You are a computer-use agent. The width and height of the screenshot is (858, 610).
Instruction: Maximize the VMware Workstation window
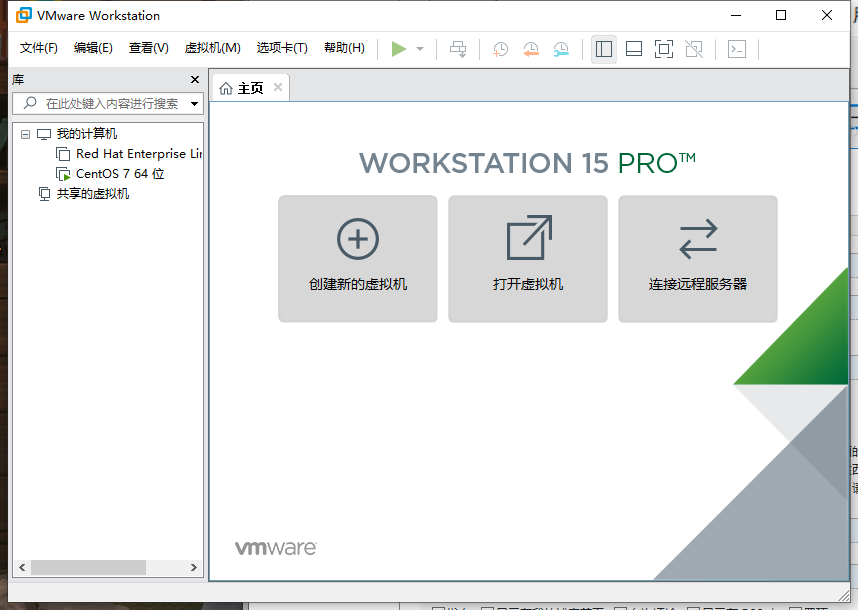pyautogui.click(x=781, y=15)
